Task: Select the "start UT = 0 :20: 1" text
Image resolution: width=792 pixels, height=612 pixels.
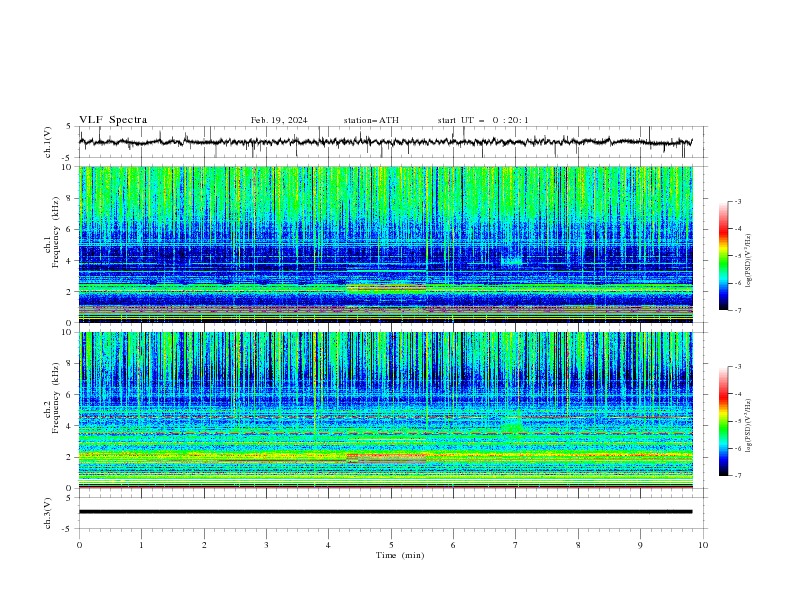Action: 483,120
